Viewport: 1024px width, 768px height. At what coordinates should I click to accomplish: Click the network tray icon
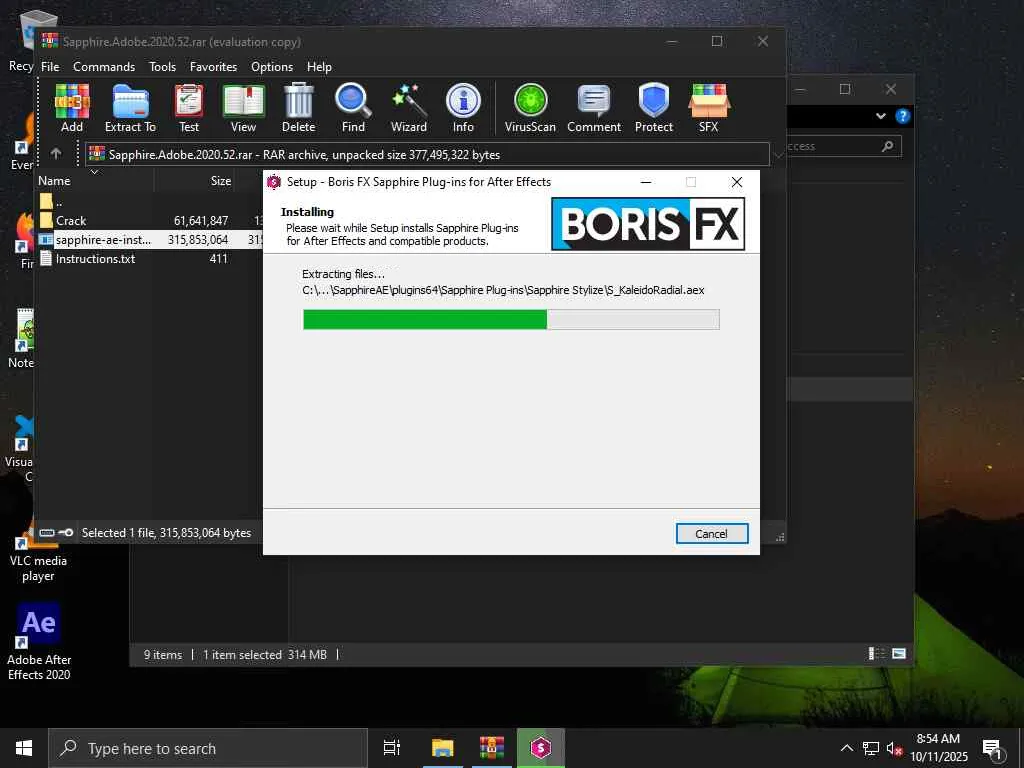871,748
